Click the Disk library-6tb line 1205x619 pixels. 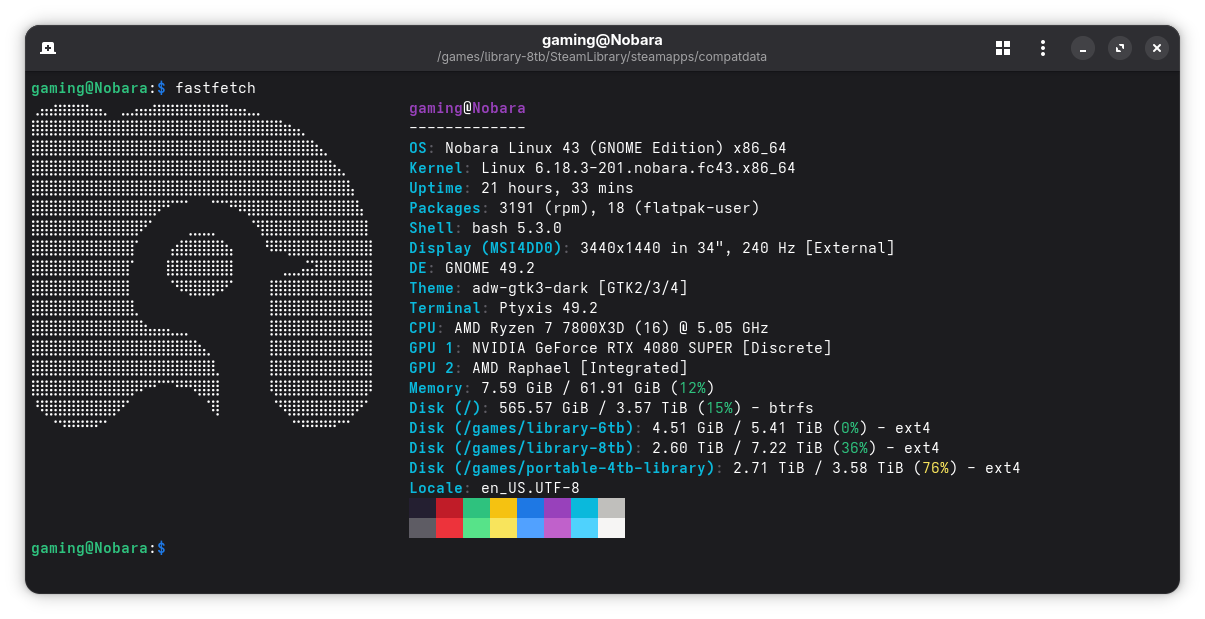pos(670,428)
